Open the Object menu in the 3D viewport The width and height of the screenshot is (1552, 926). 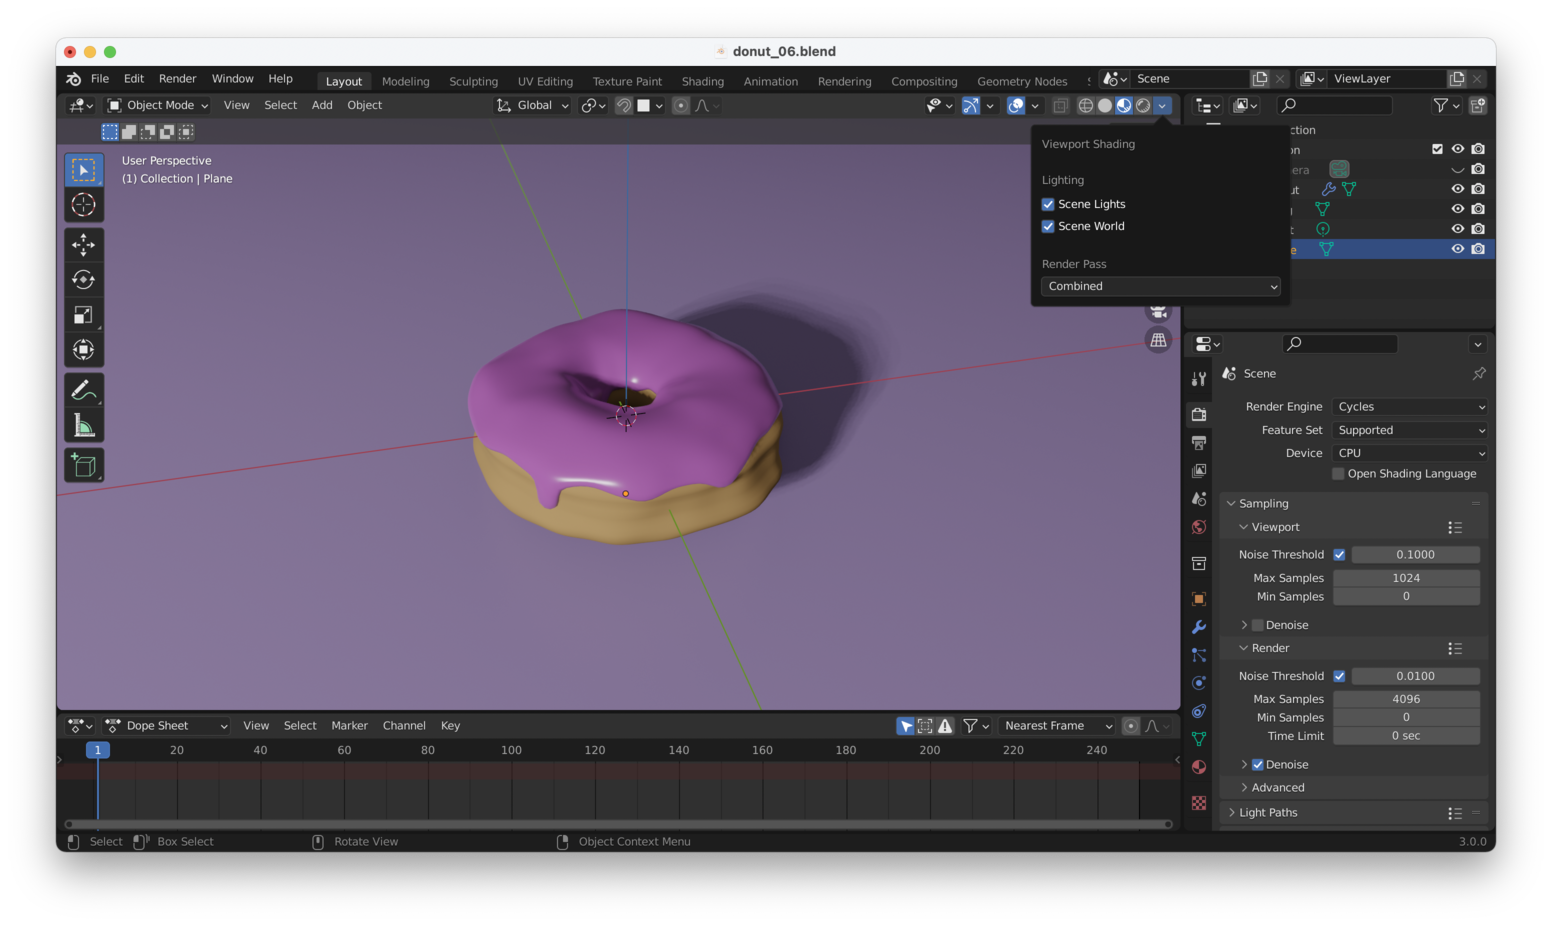tap(364, 105)
